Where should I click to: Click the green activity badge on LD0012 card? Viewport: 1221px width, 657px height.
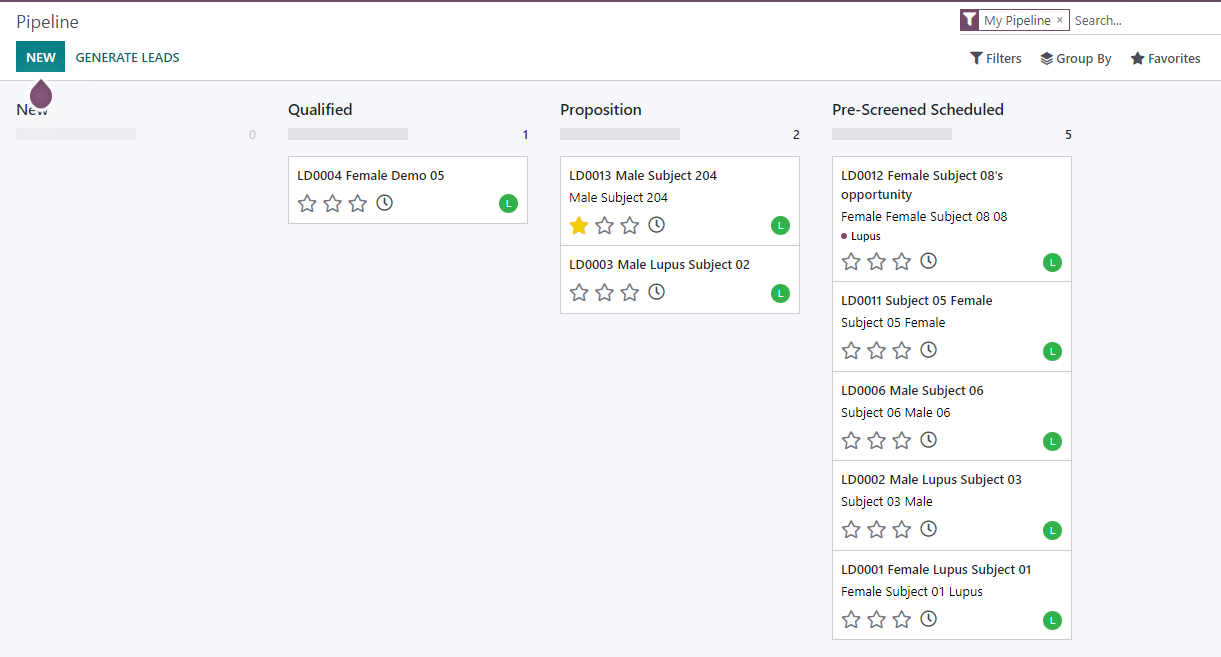[1052, 262]
